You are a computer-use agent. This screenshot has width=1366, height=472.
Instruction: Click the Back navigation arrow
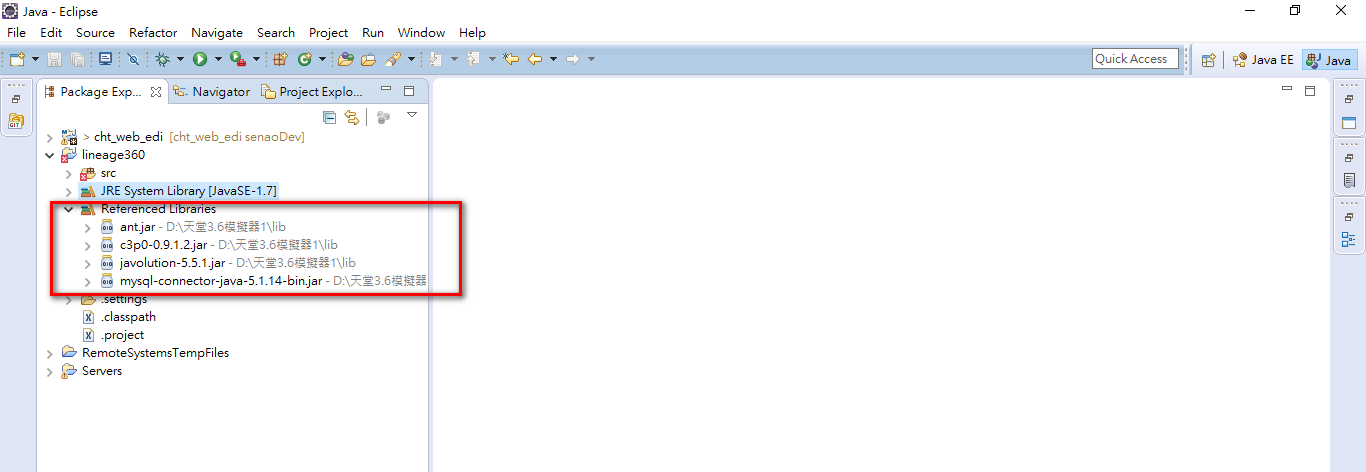[x=535, y=59]
